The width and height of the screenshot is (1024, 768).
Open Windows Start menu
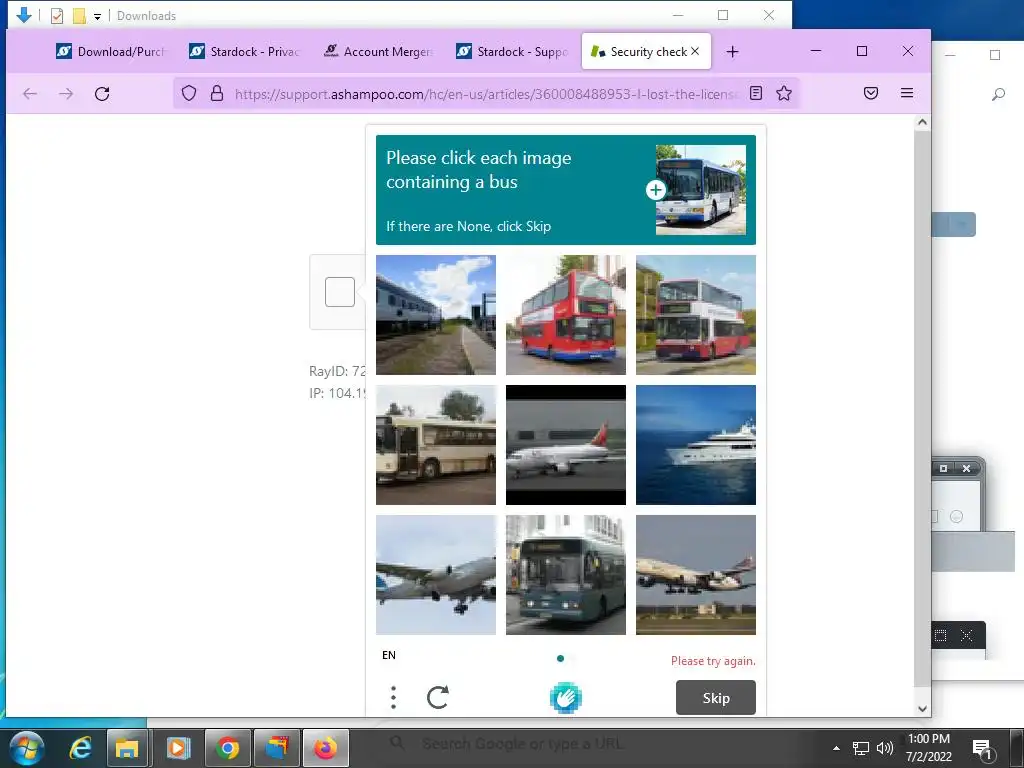[x=26, y=748]
